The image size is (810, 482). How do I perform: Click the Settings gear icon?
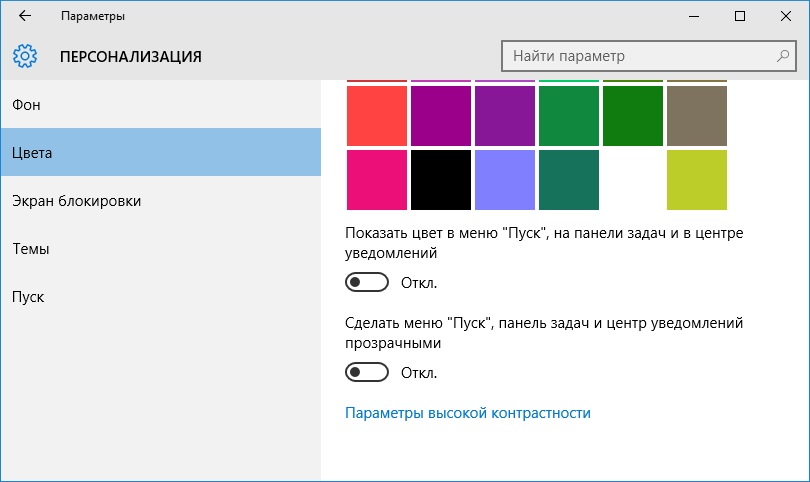tap(25, 56)
